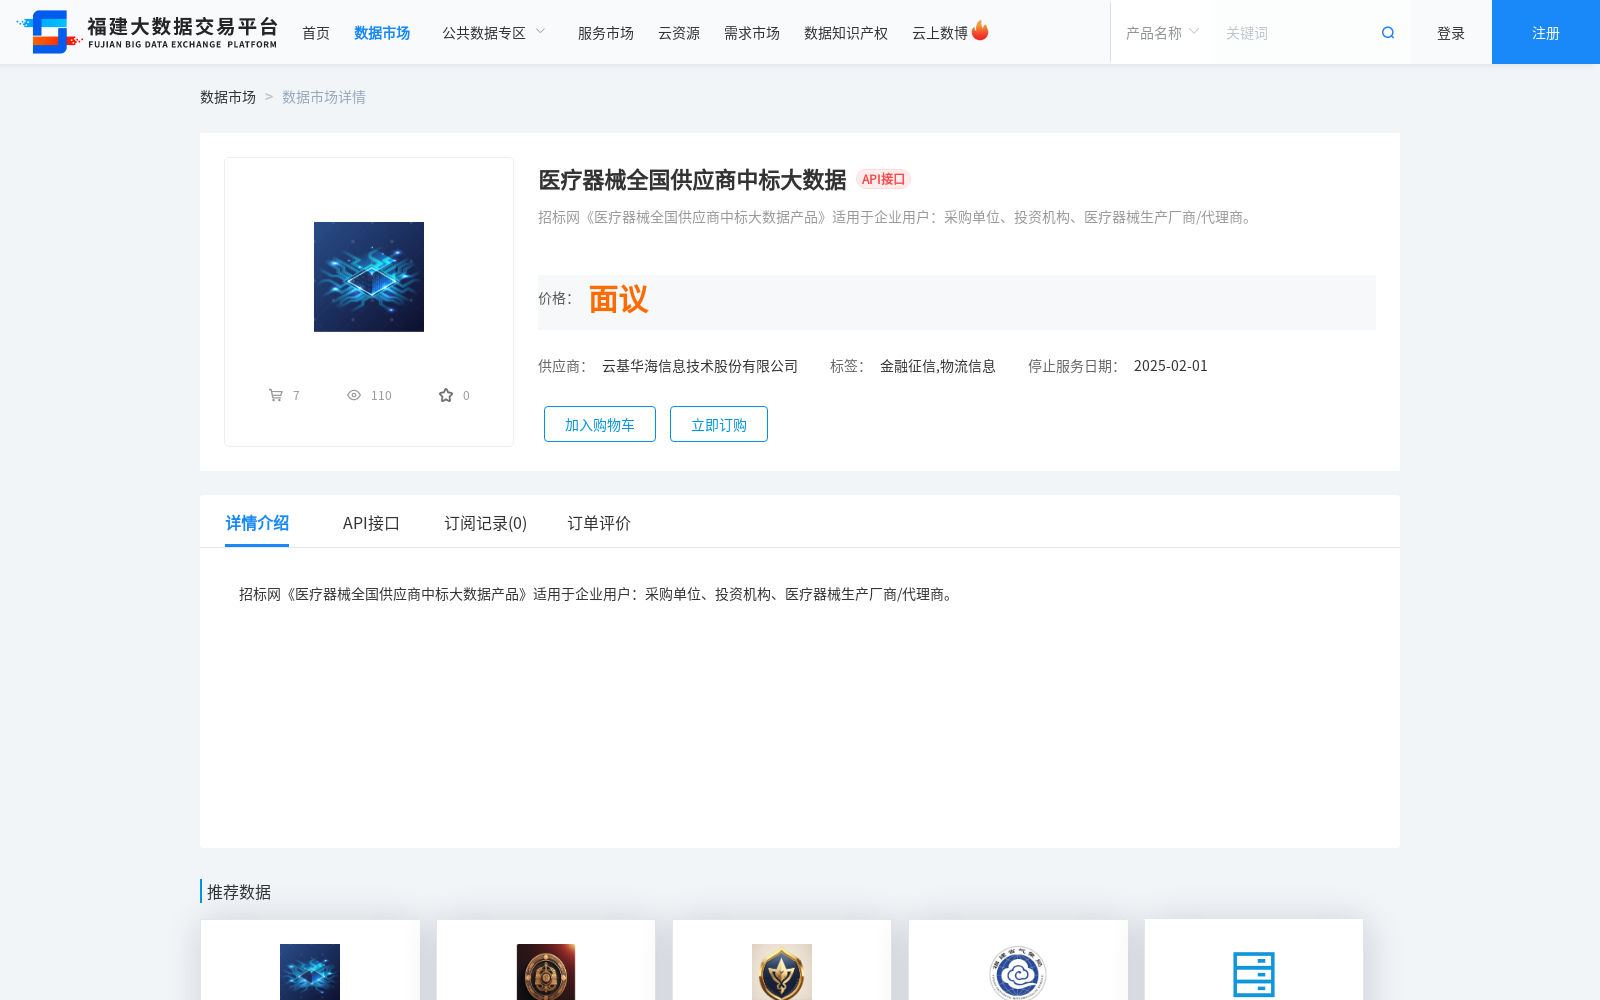Switch to the API接口 tab
Viewport: 1600px width, 1000px height.
(371, 523)
